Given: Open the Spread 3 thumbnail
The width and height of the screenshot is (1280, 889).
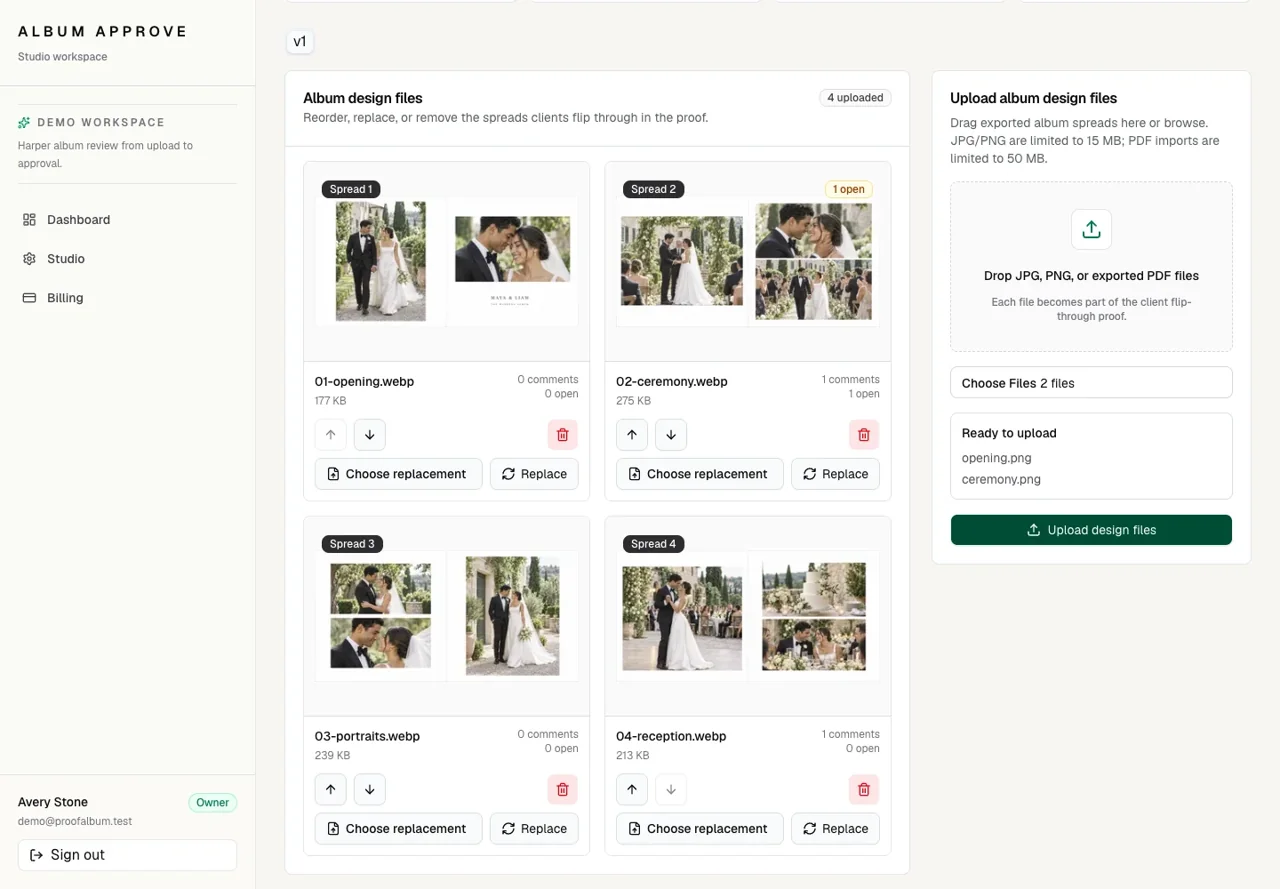Looking at the screenshot, I should [447, 617].
